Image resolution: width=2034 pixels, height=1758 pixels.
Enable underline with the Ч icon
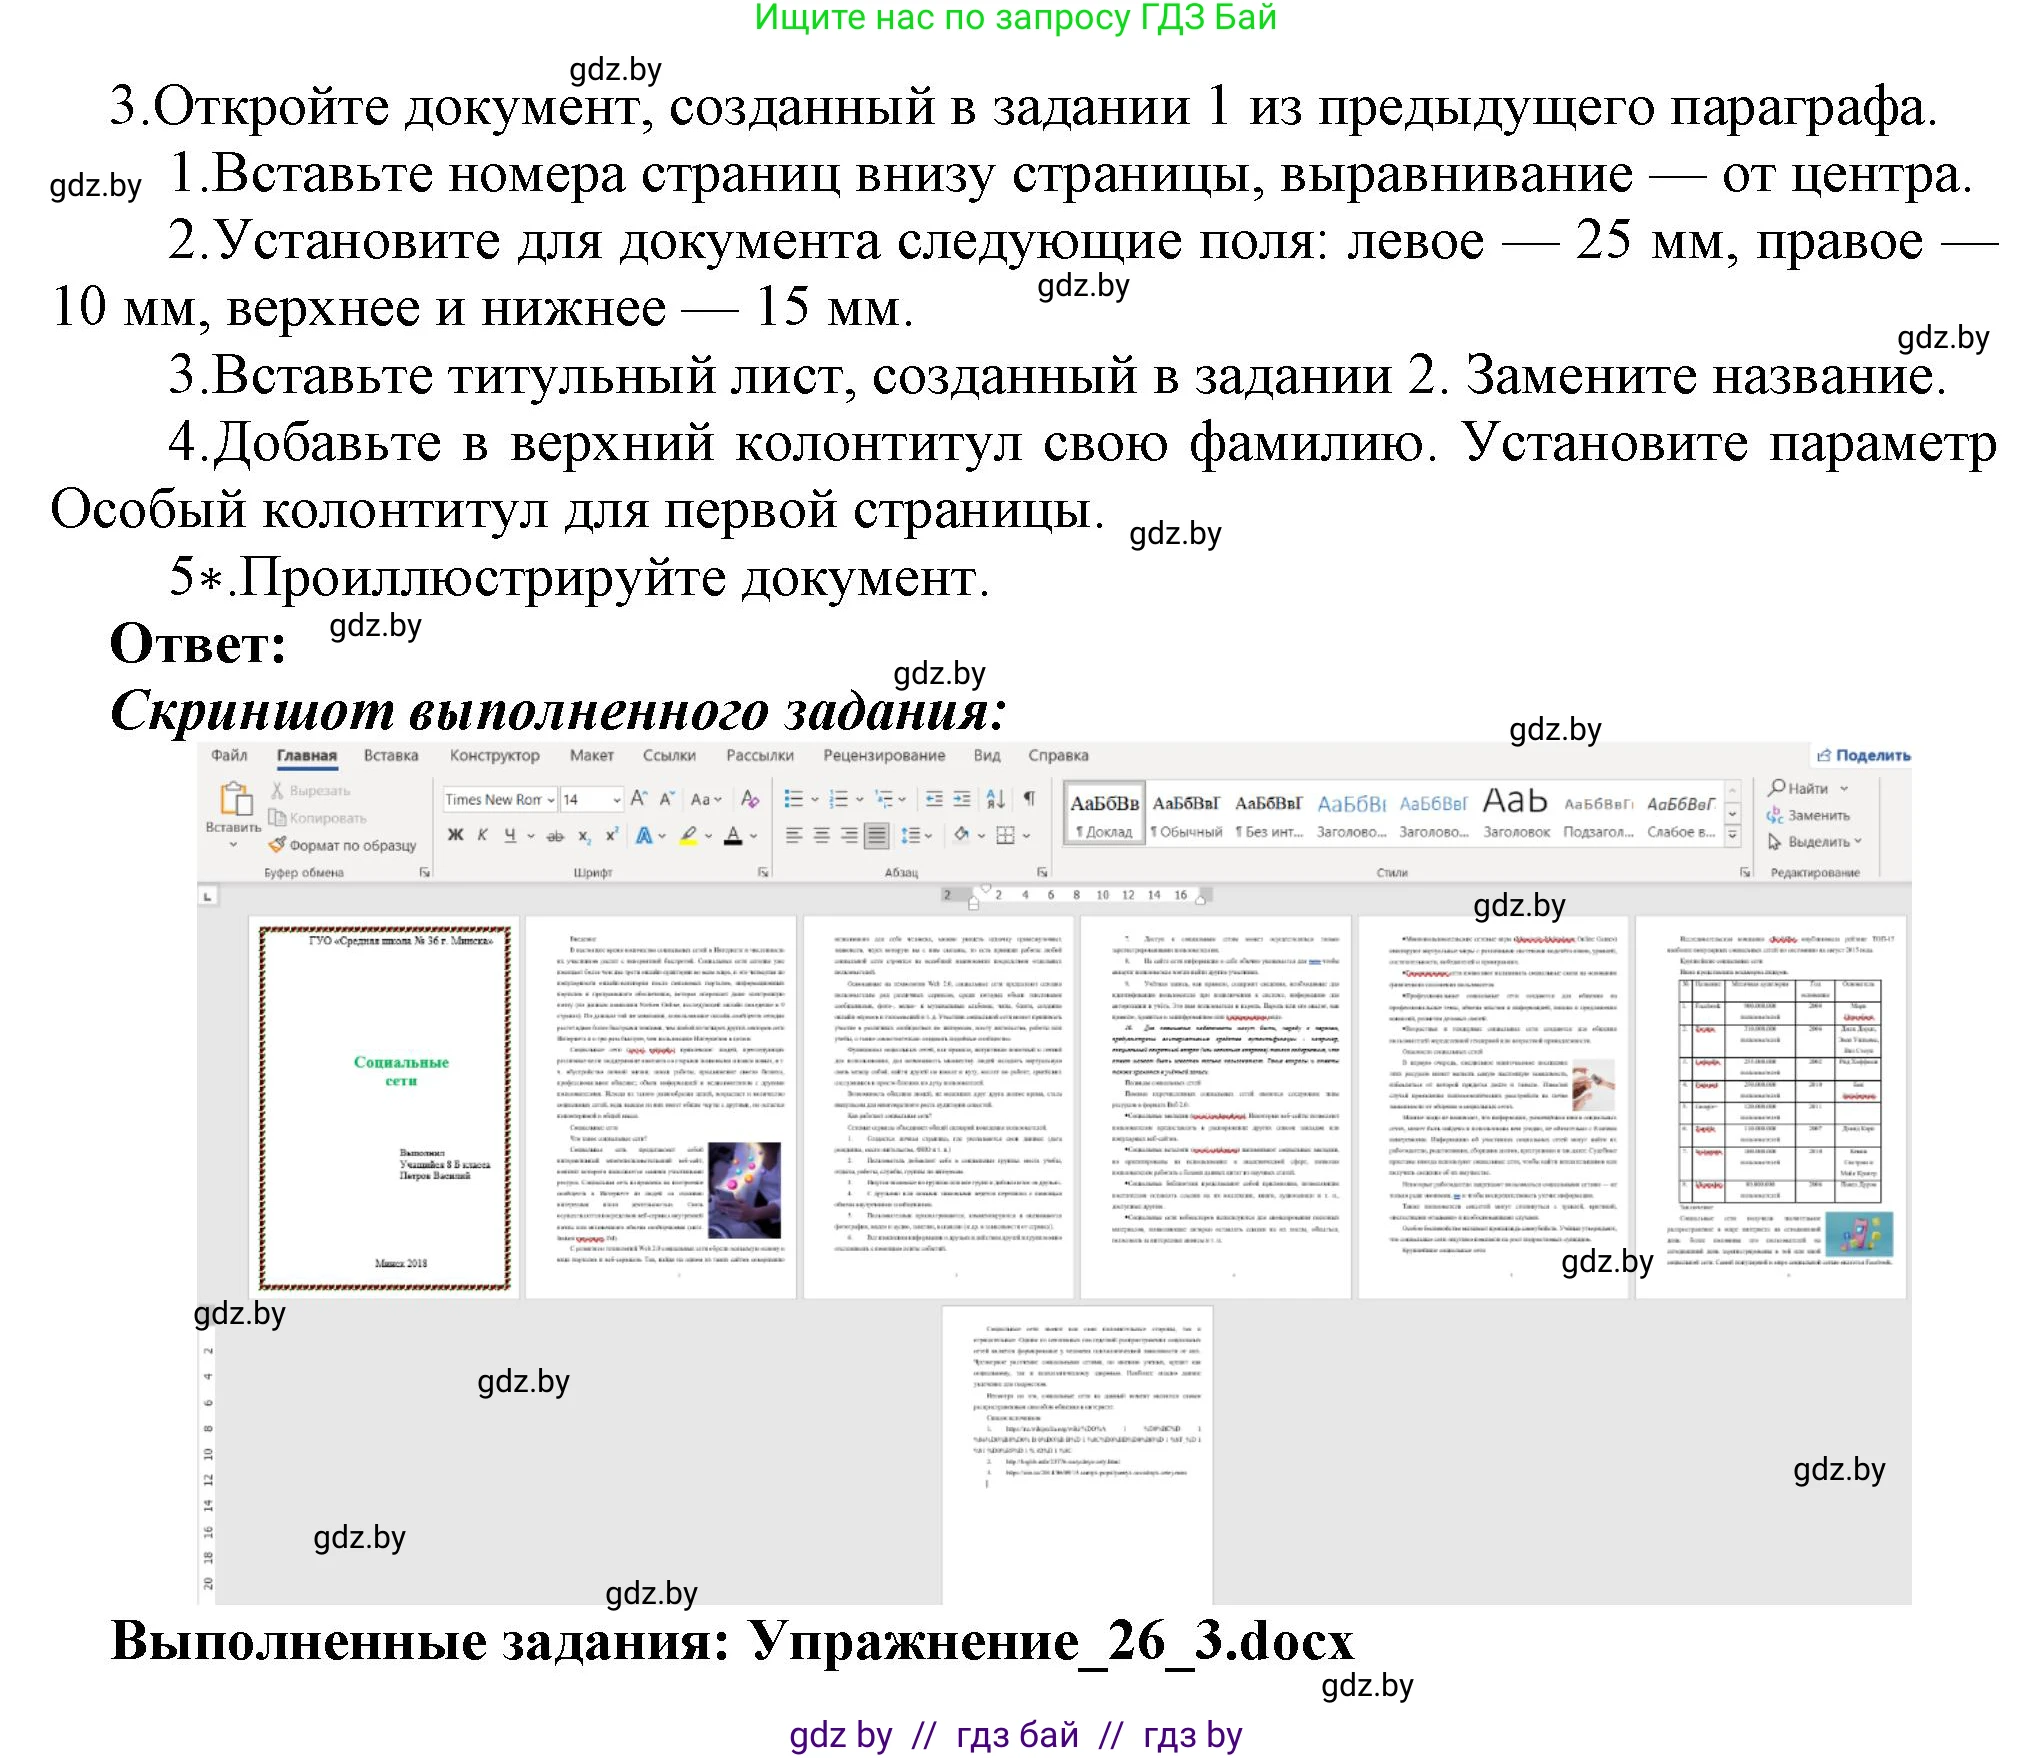[511, 834]
